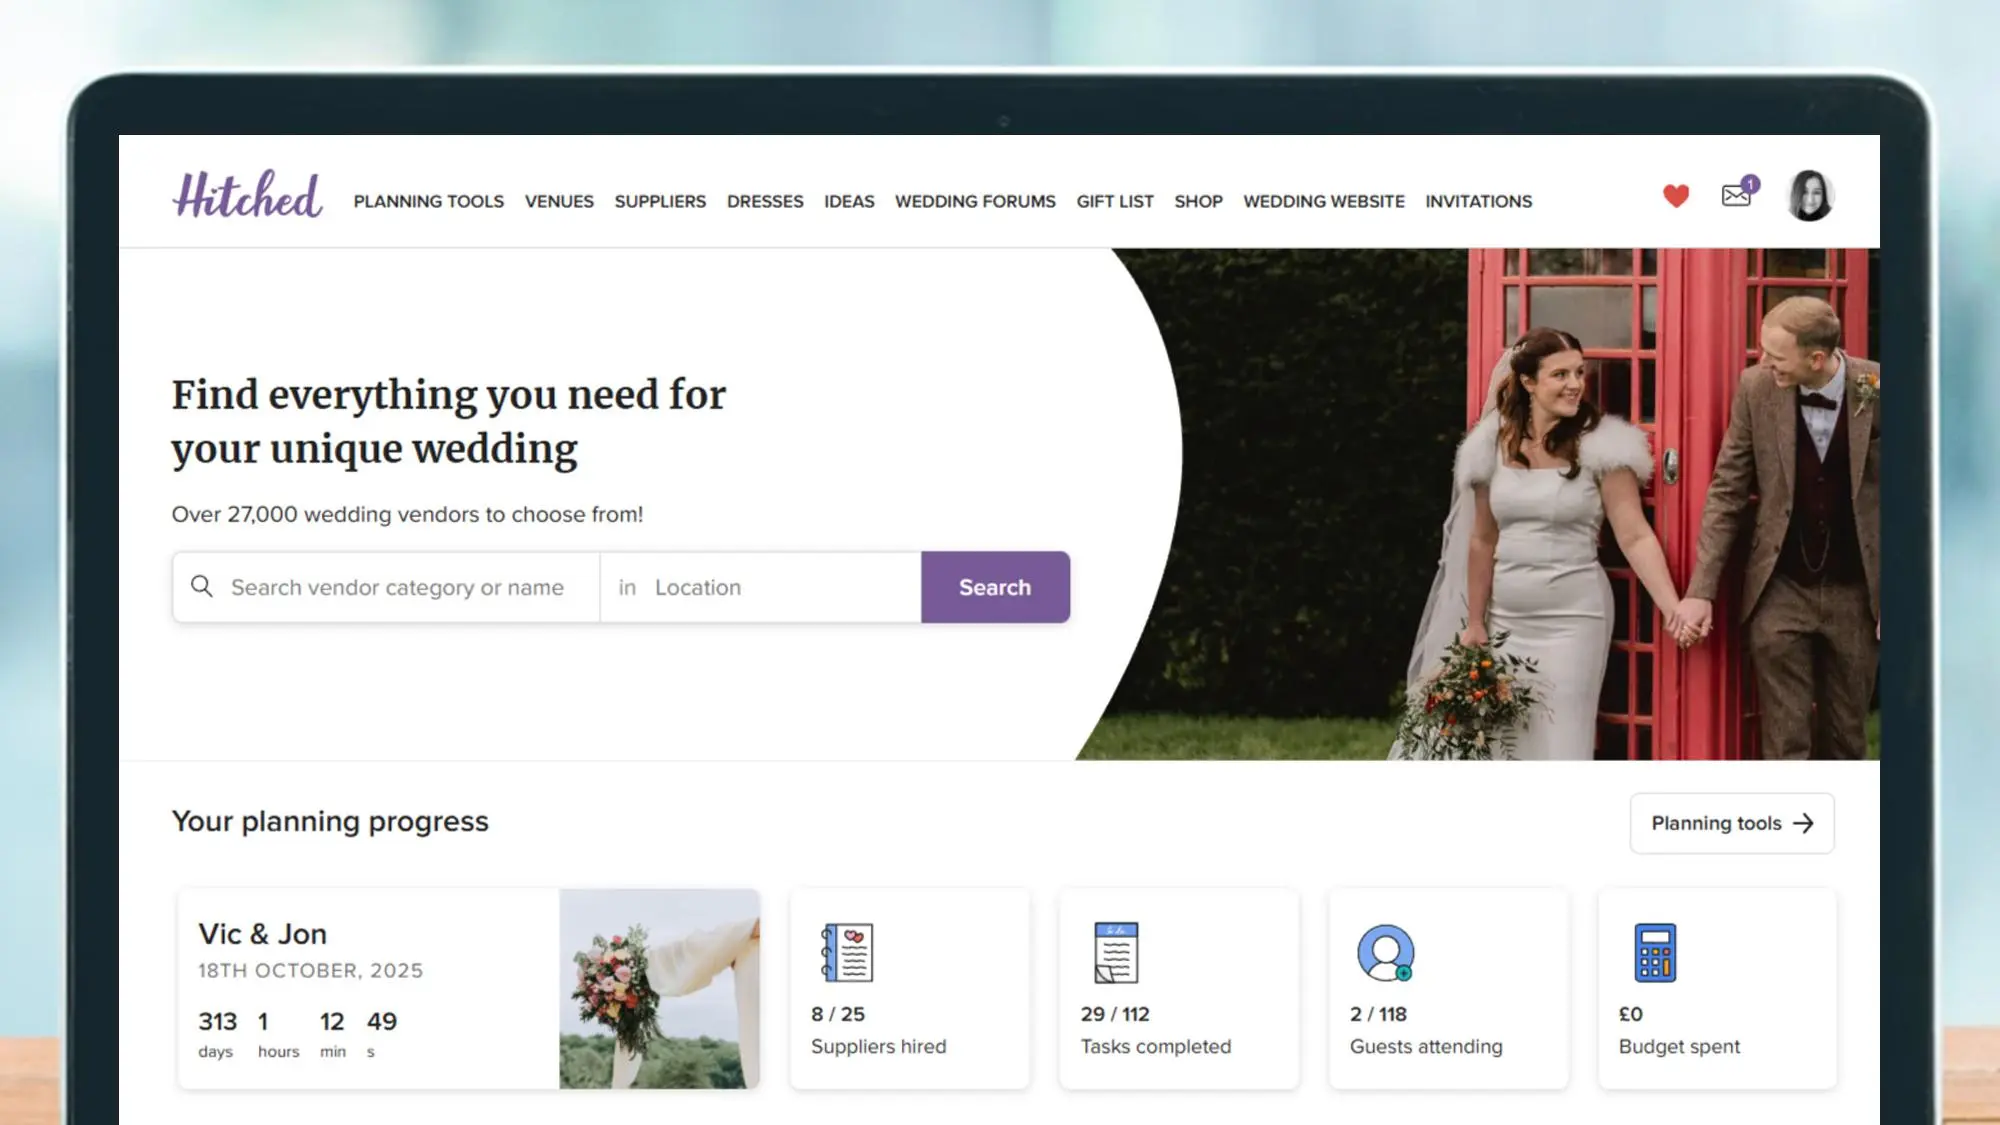
Task: Click the Your planning progress heading
Action: [x=330, y=821]
